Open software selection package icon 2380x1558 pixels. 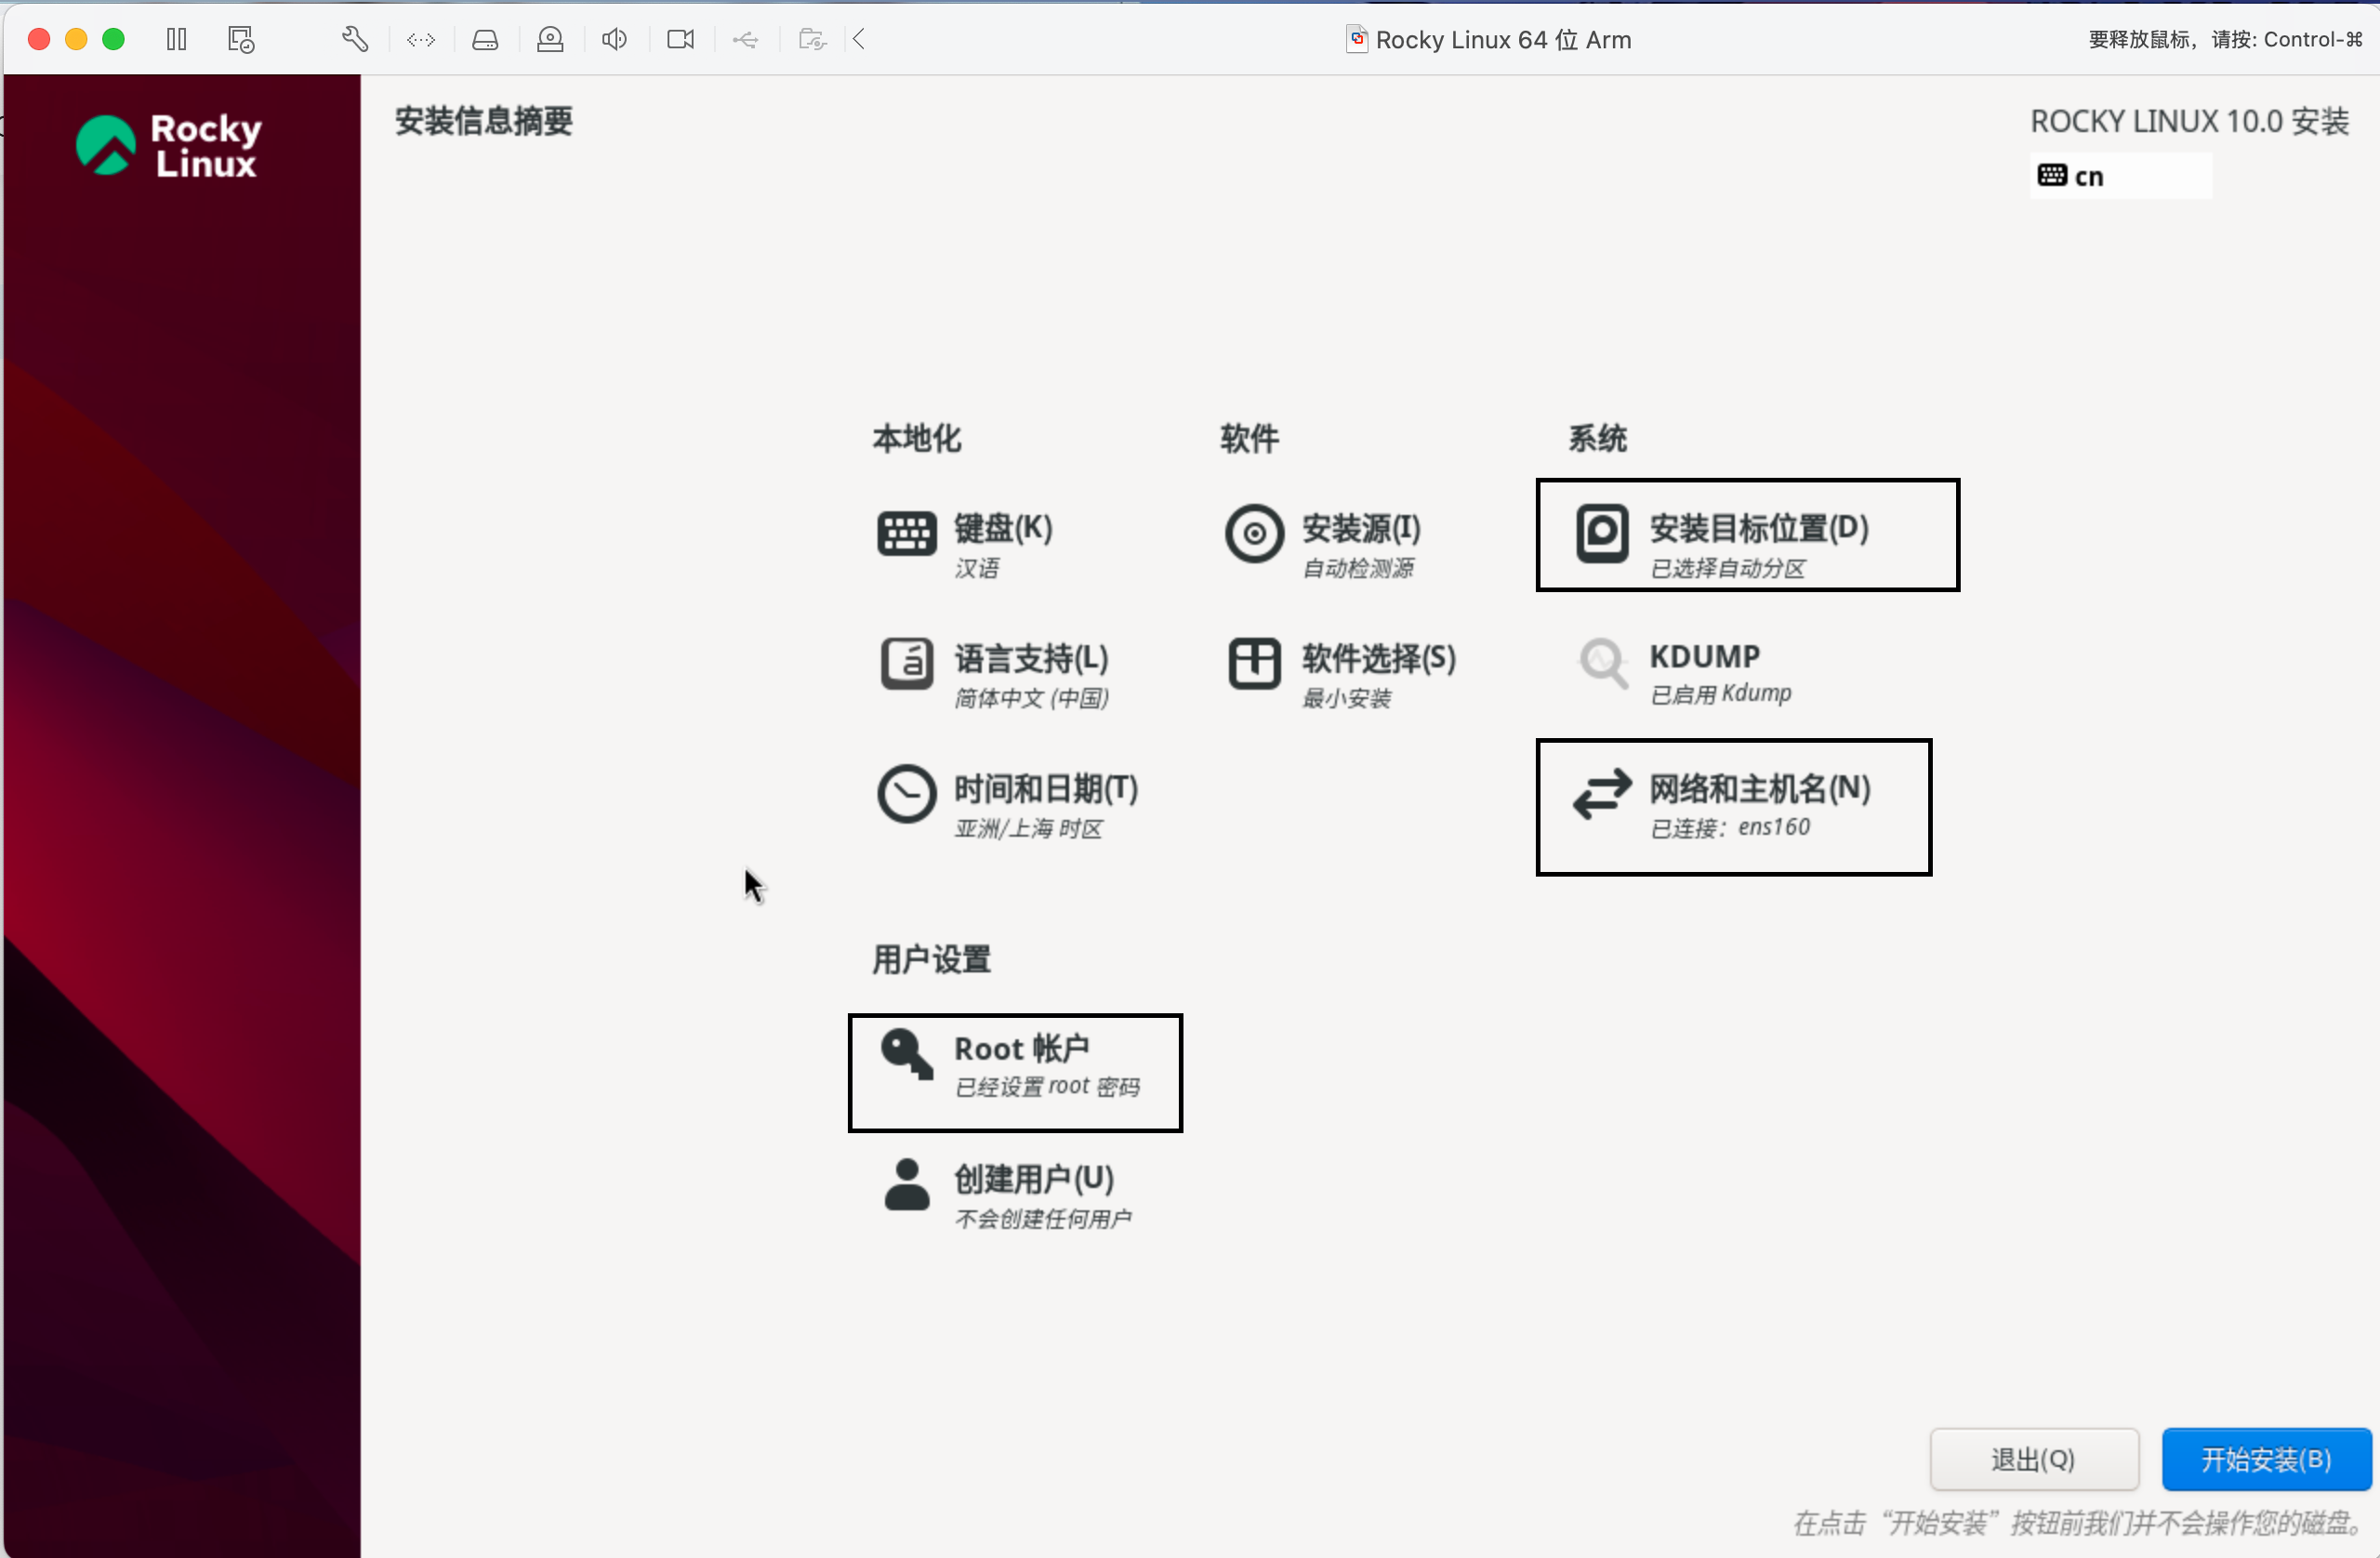(x=1254, y=663)
